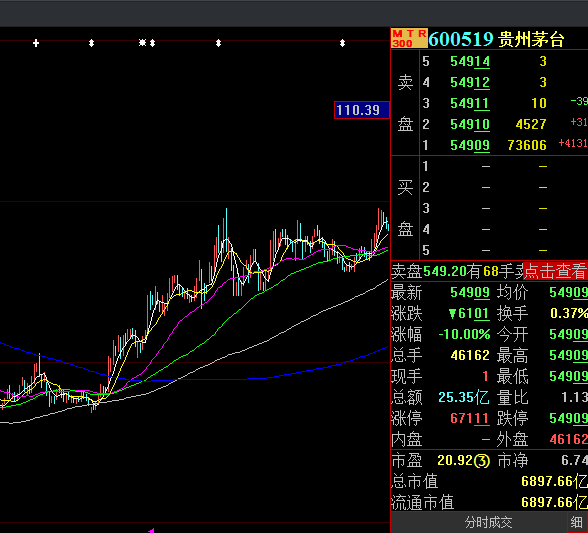Click the 换手 value 0.37%
588x533 pixels.
click(x=568, y=313)
